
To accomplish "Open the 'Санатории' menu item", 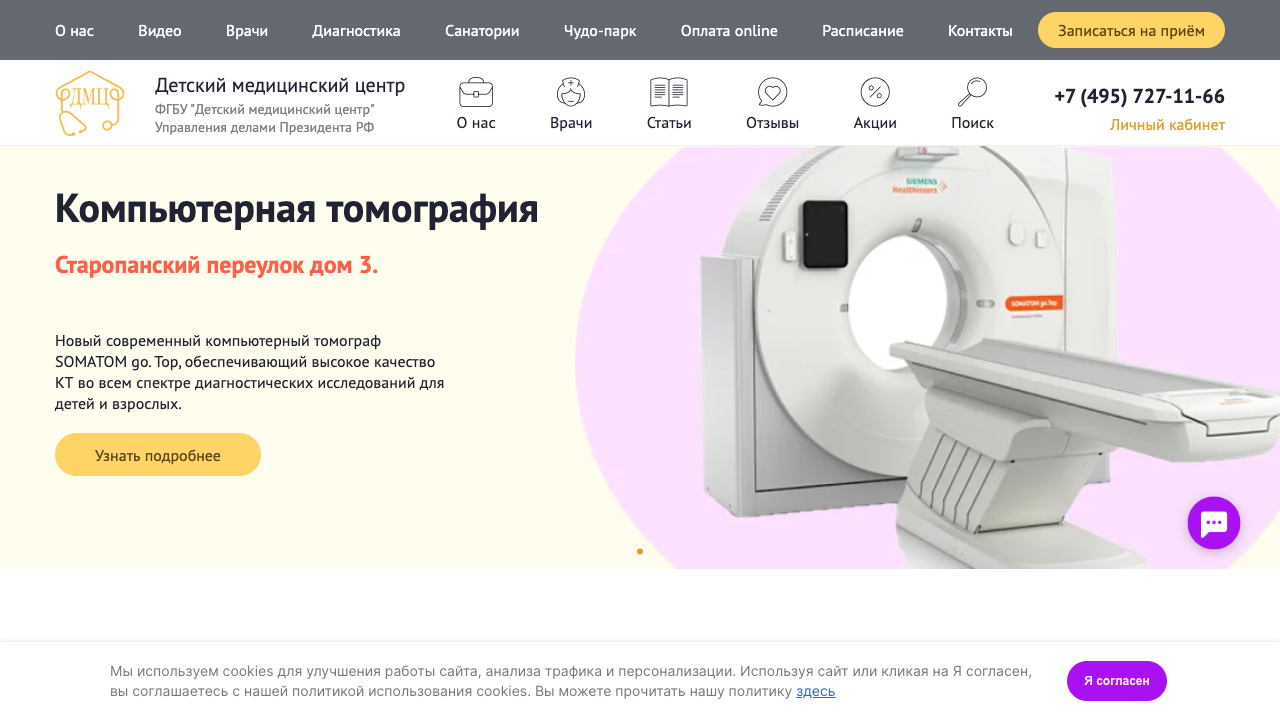I will 482,31.
